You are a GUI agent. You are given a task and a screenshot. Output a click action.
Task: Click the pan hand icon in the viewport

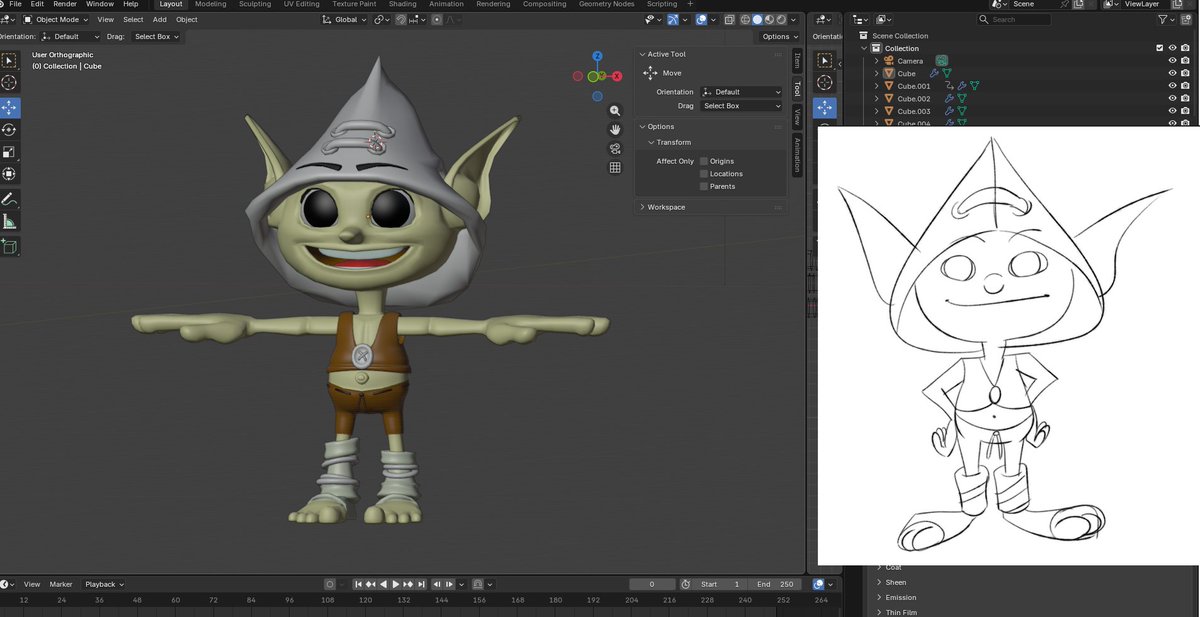point(615,130)
